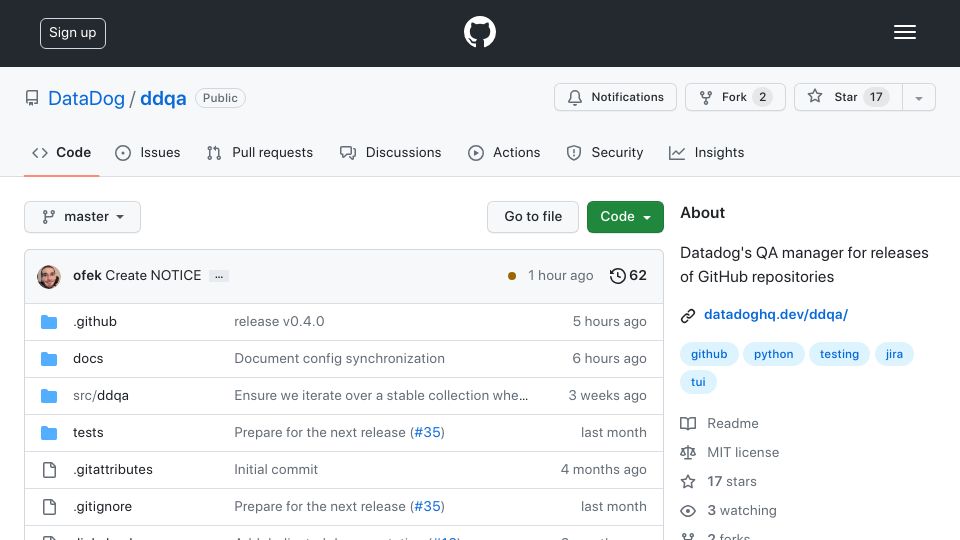Click the star icon in the Star button
This screenshot has width=960, height=540.
coord(814,96)
